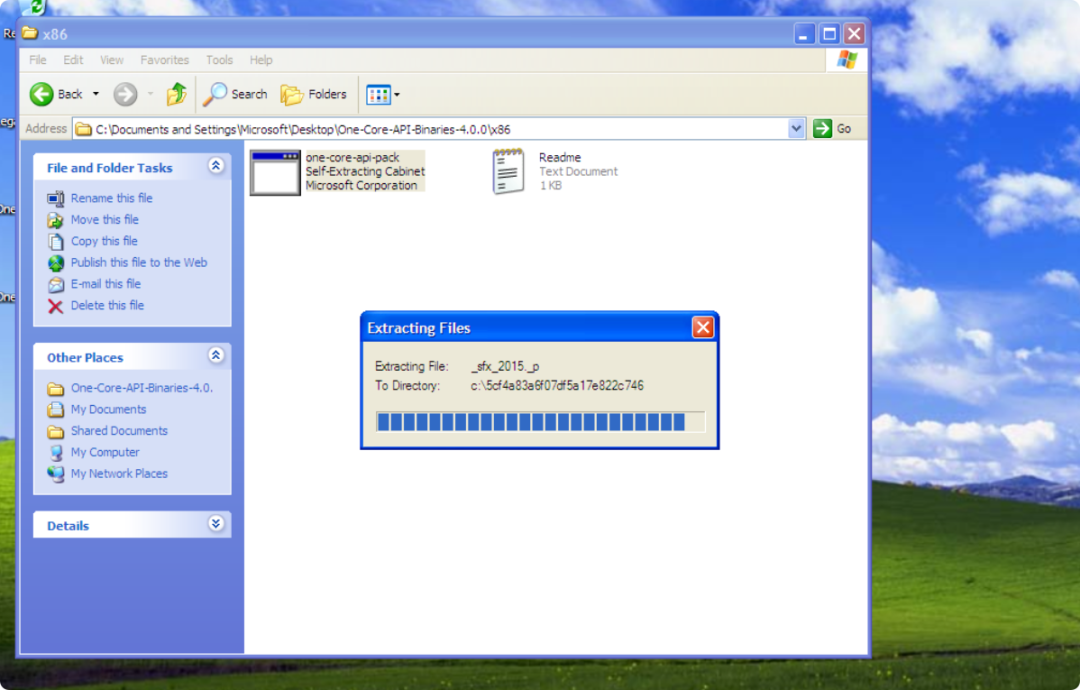The width and height of the screenshot is (1080, 690).
Task: Click the Forward arrow icon
Action: click(x=125, y=94)
